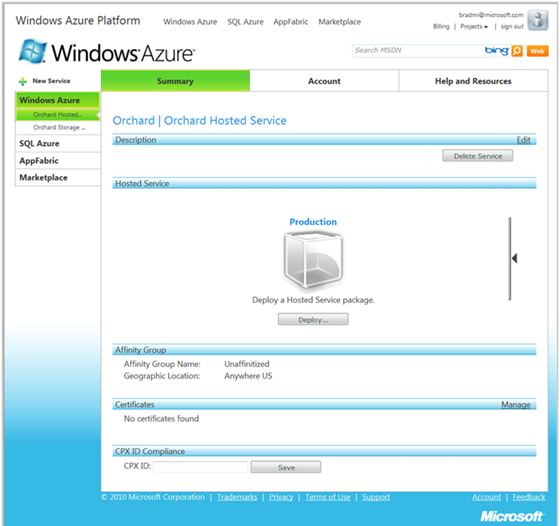Viewport: 560px width, 526px height.
Task: Click the user avatar icon
Action: 538,20
